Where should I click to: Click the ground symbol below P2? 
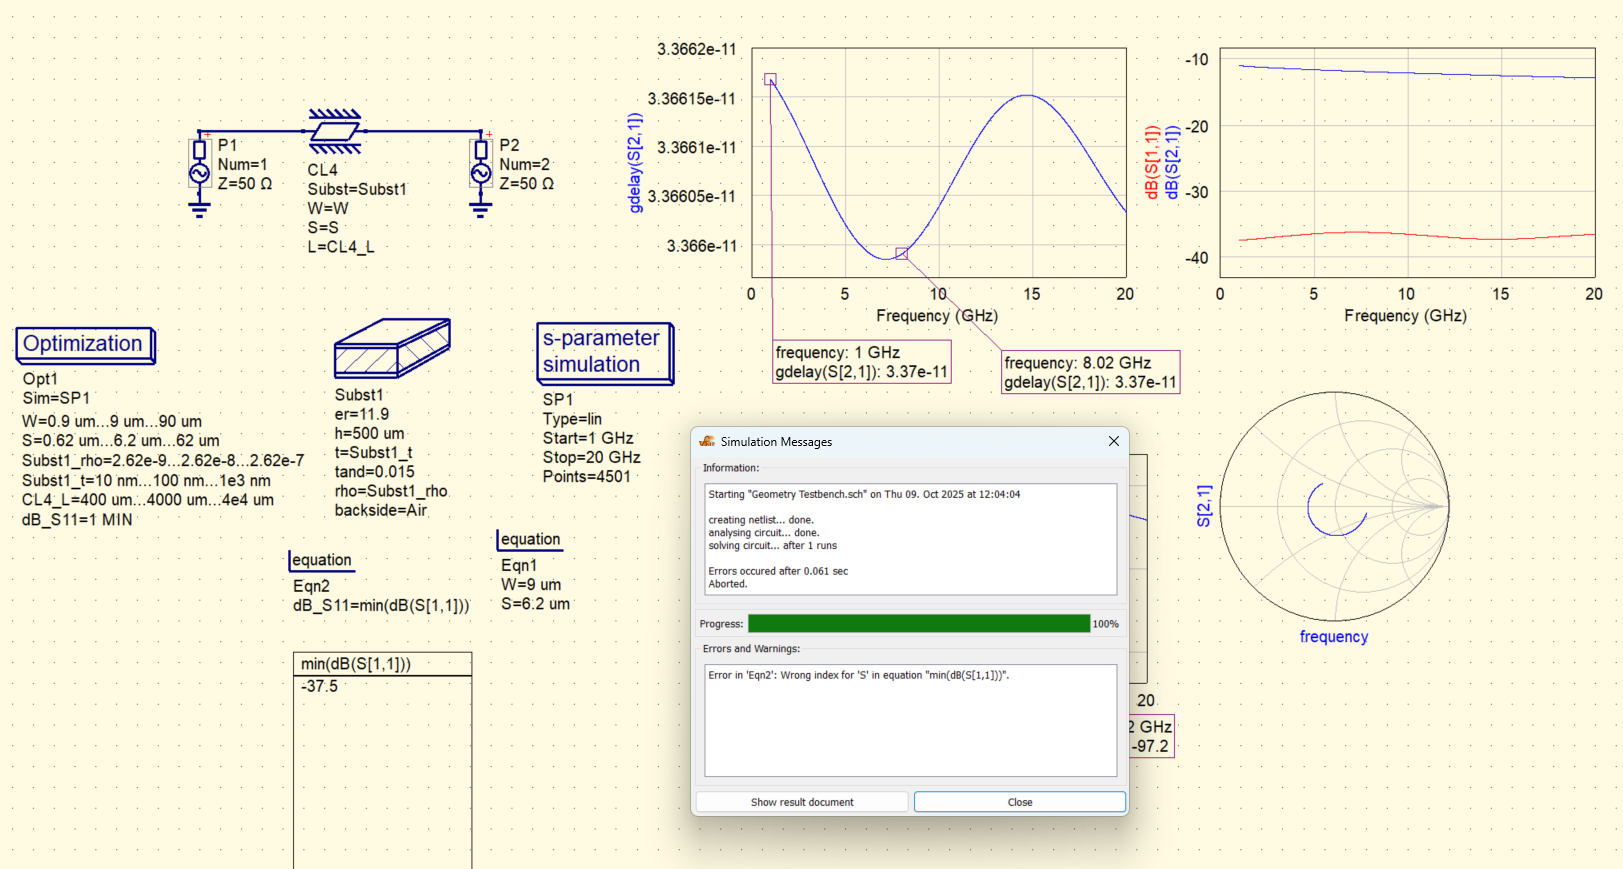481,209
